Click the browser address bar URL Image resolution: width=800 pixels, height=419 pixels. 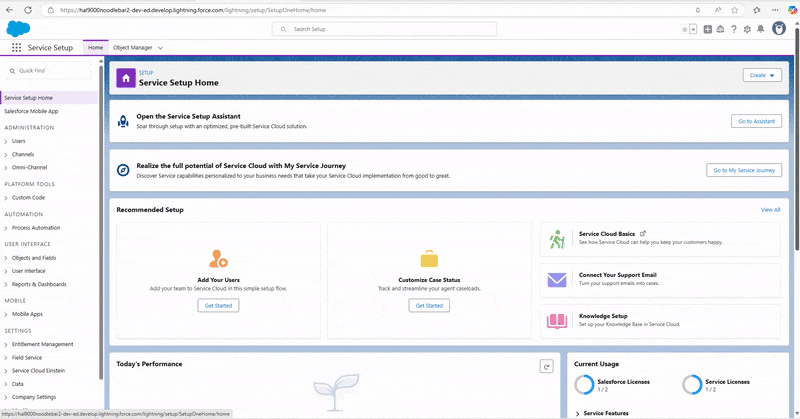(193, 10)
